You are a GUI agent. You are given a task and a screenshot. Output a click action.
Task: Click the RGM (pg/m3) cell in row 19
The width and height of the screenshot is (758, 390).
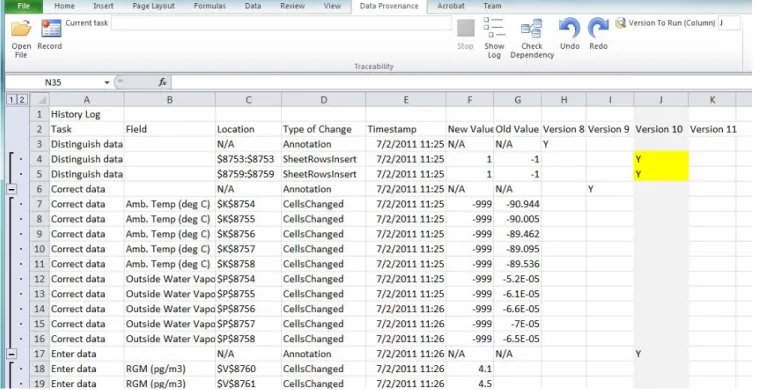(170, 384)
